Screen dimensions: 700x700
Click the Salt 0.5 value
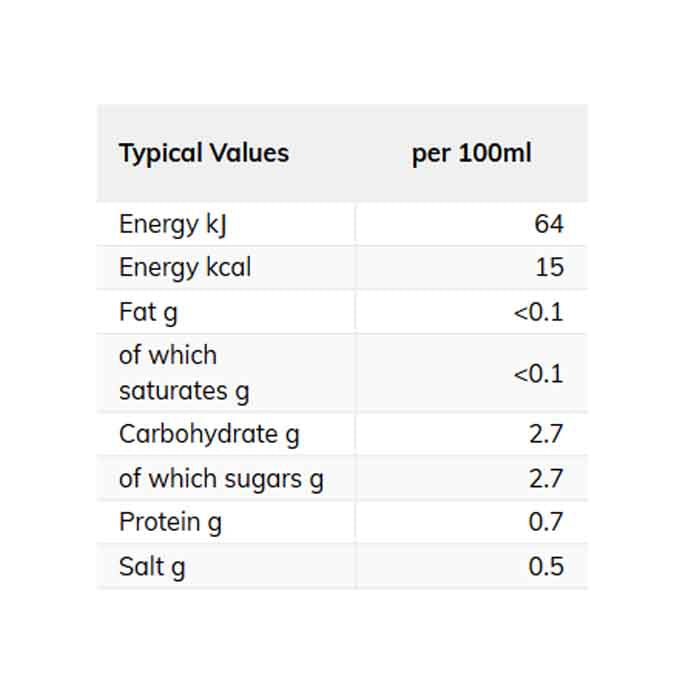(x=546, y=566)
